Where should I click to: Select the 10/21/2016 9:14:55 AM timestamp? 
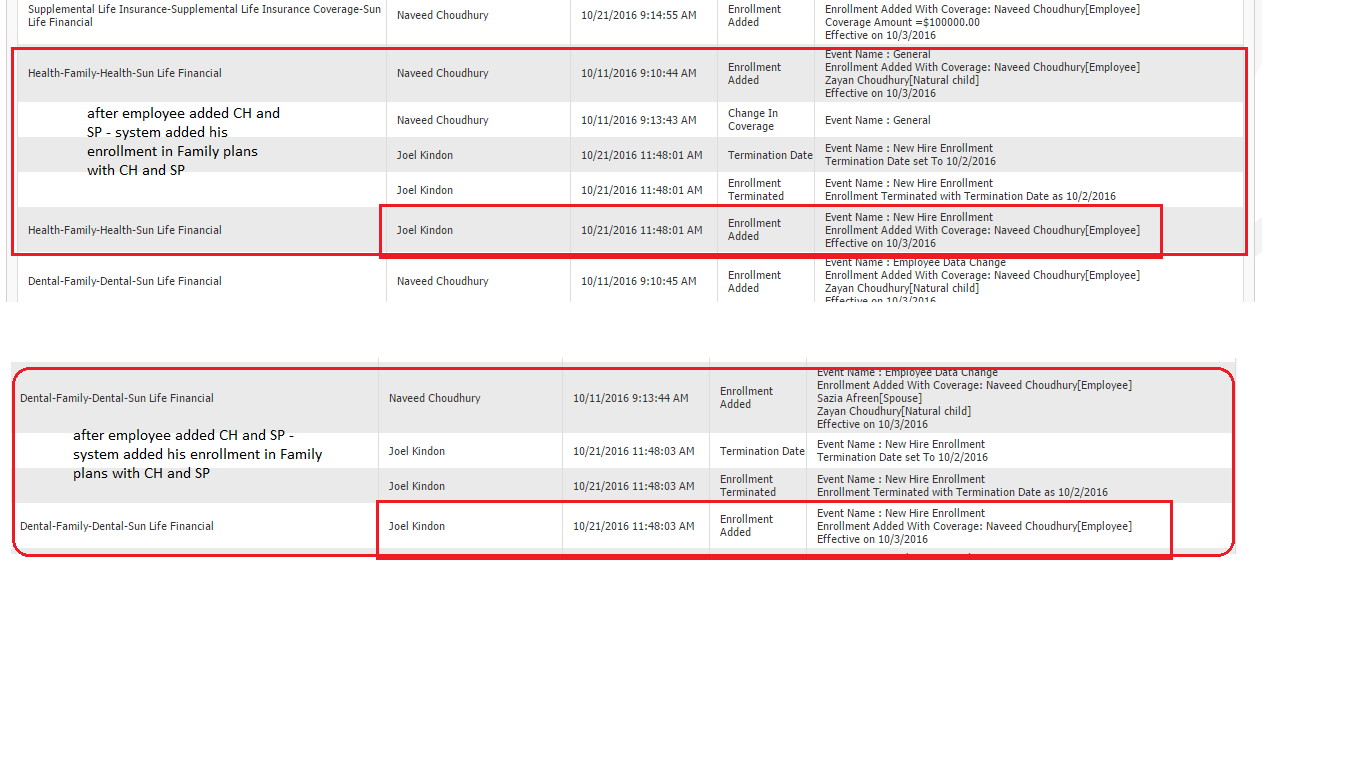coord(638,15)
